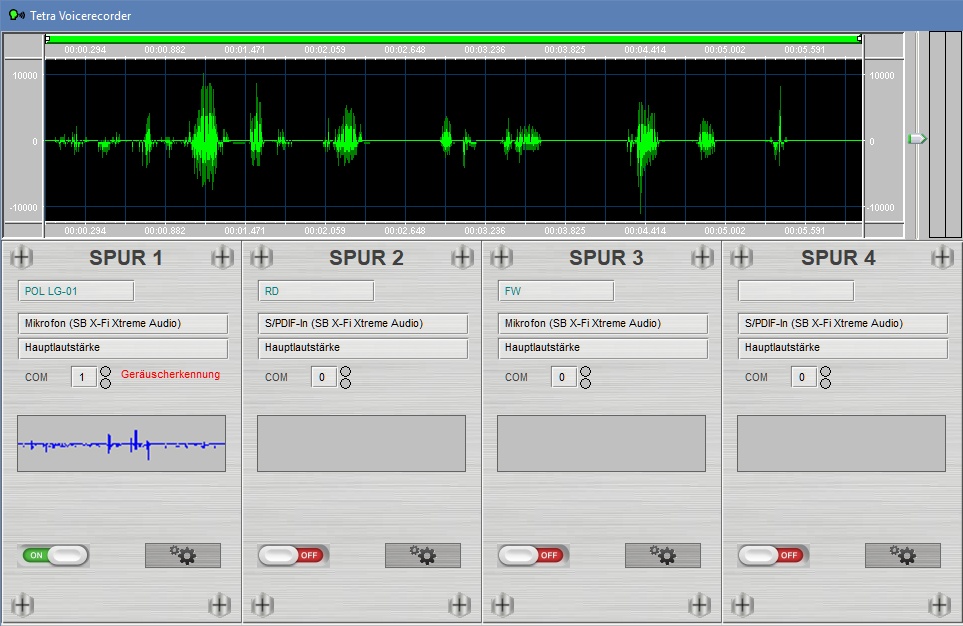Click the green timeline progress bar

(x=454, y=39)
